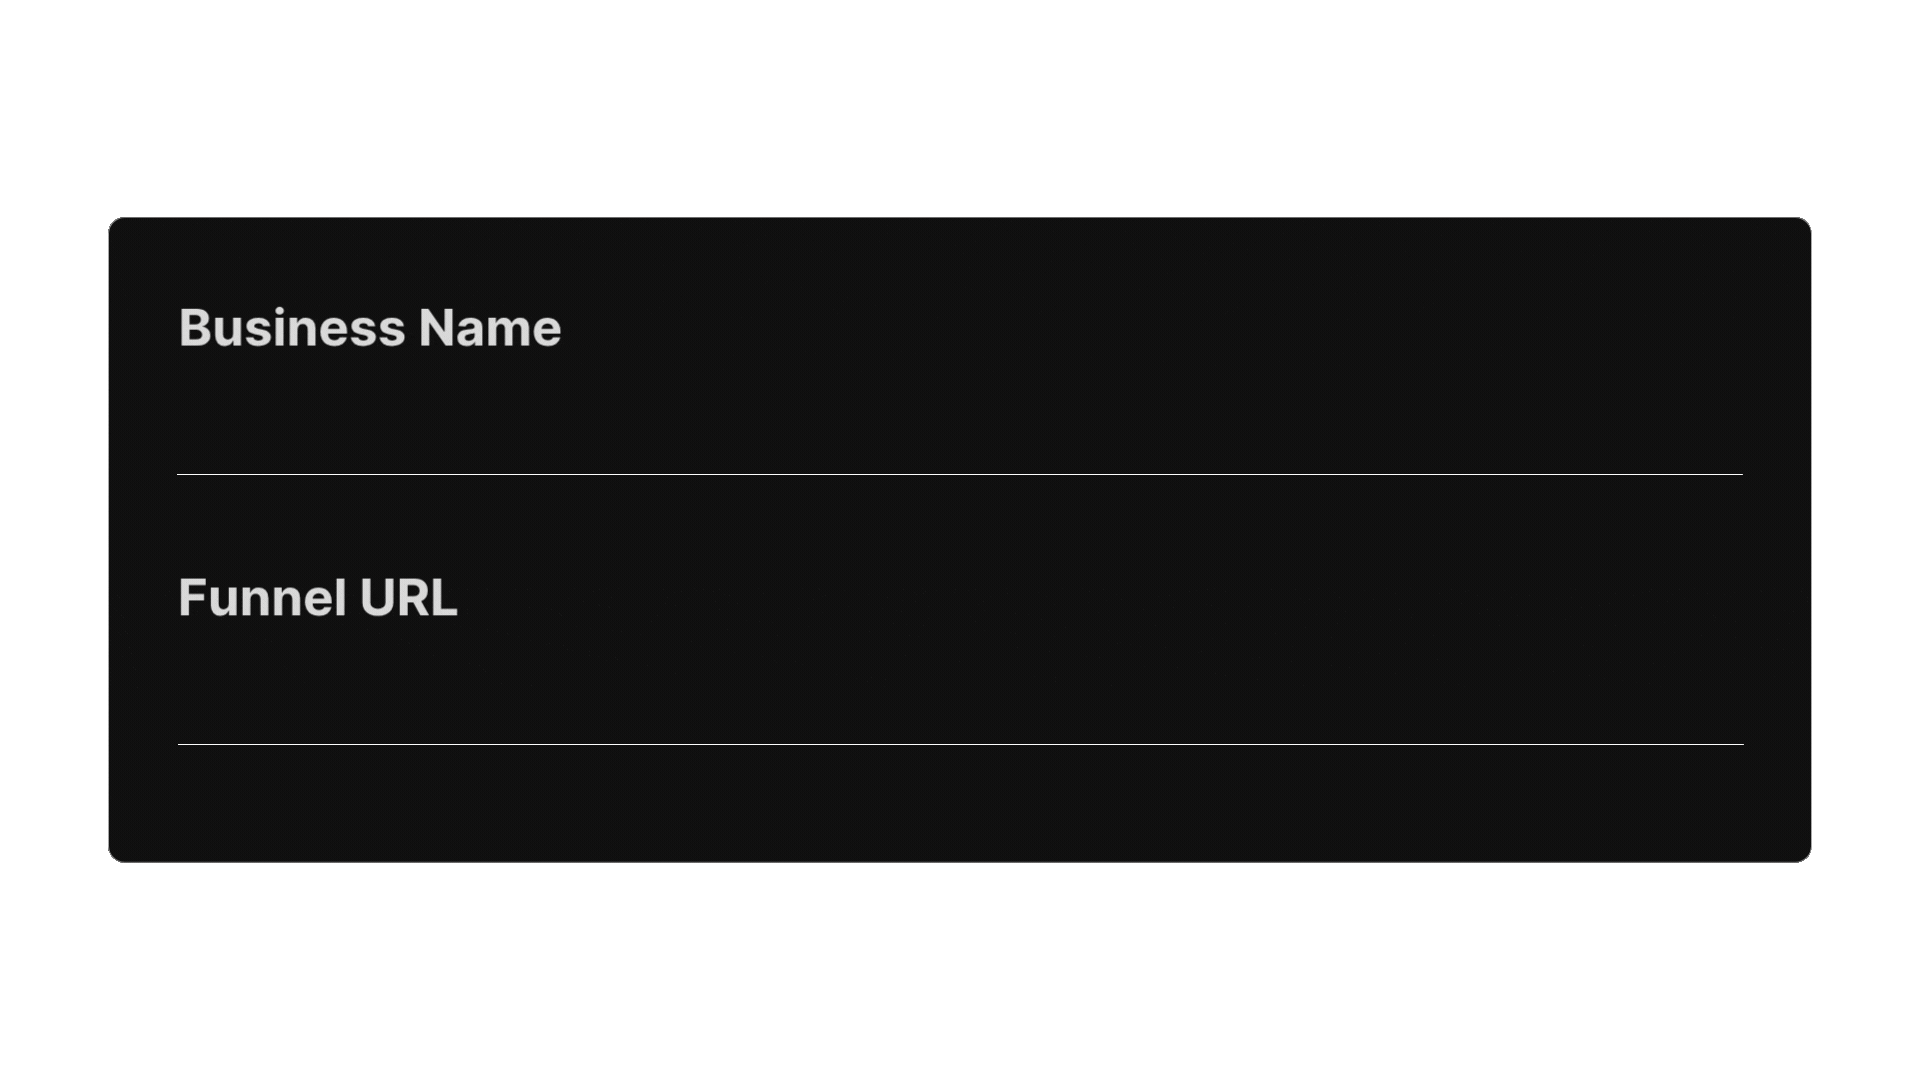Click the Funnel URL label text
The width and height of the screenshot is (1920, 1080).
(317, 598)
